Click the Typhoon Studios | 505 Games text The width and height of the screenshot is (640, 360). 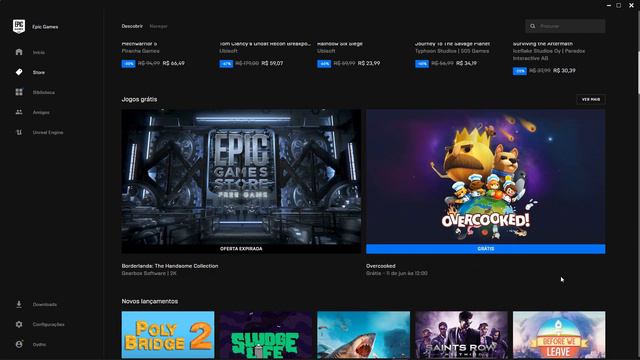click(x=452, y=51)
